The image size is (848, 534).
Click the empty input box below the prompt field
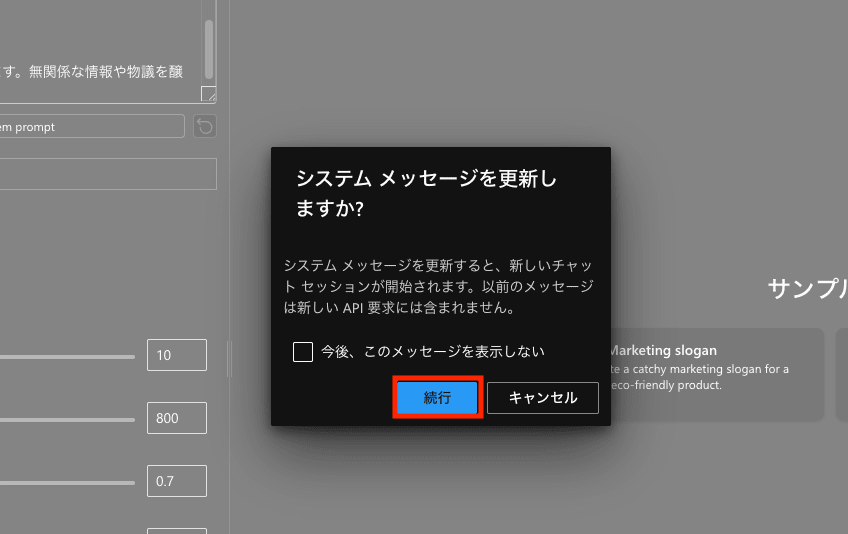(x=108, y=174)
